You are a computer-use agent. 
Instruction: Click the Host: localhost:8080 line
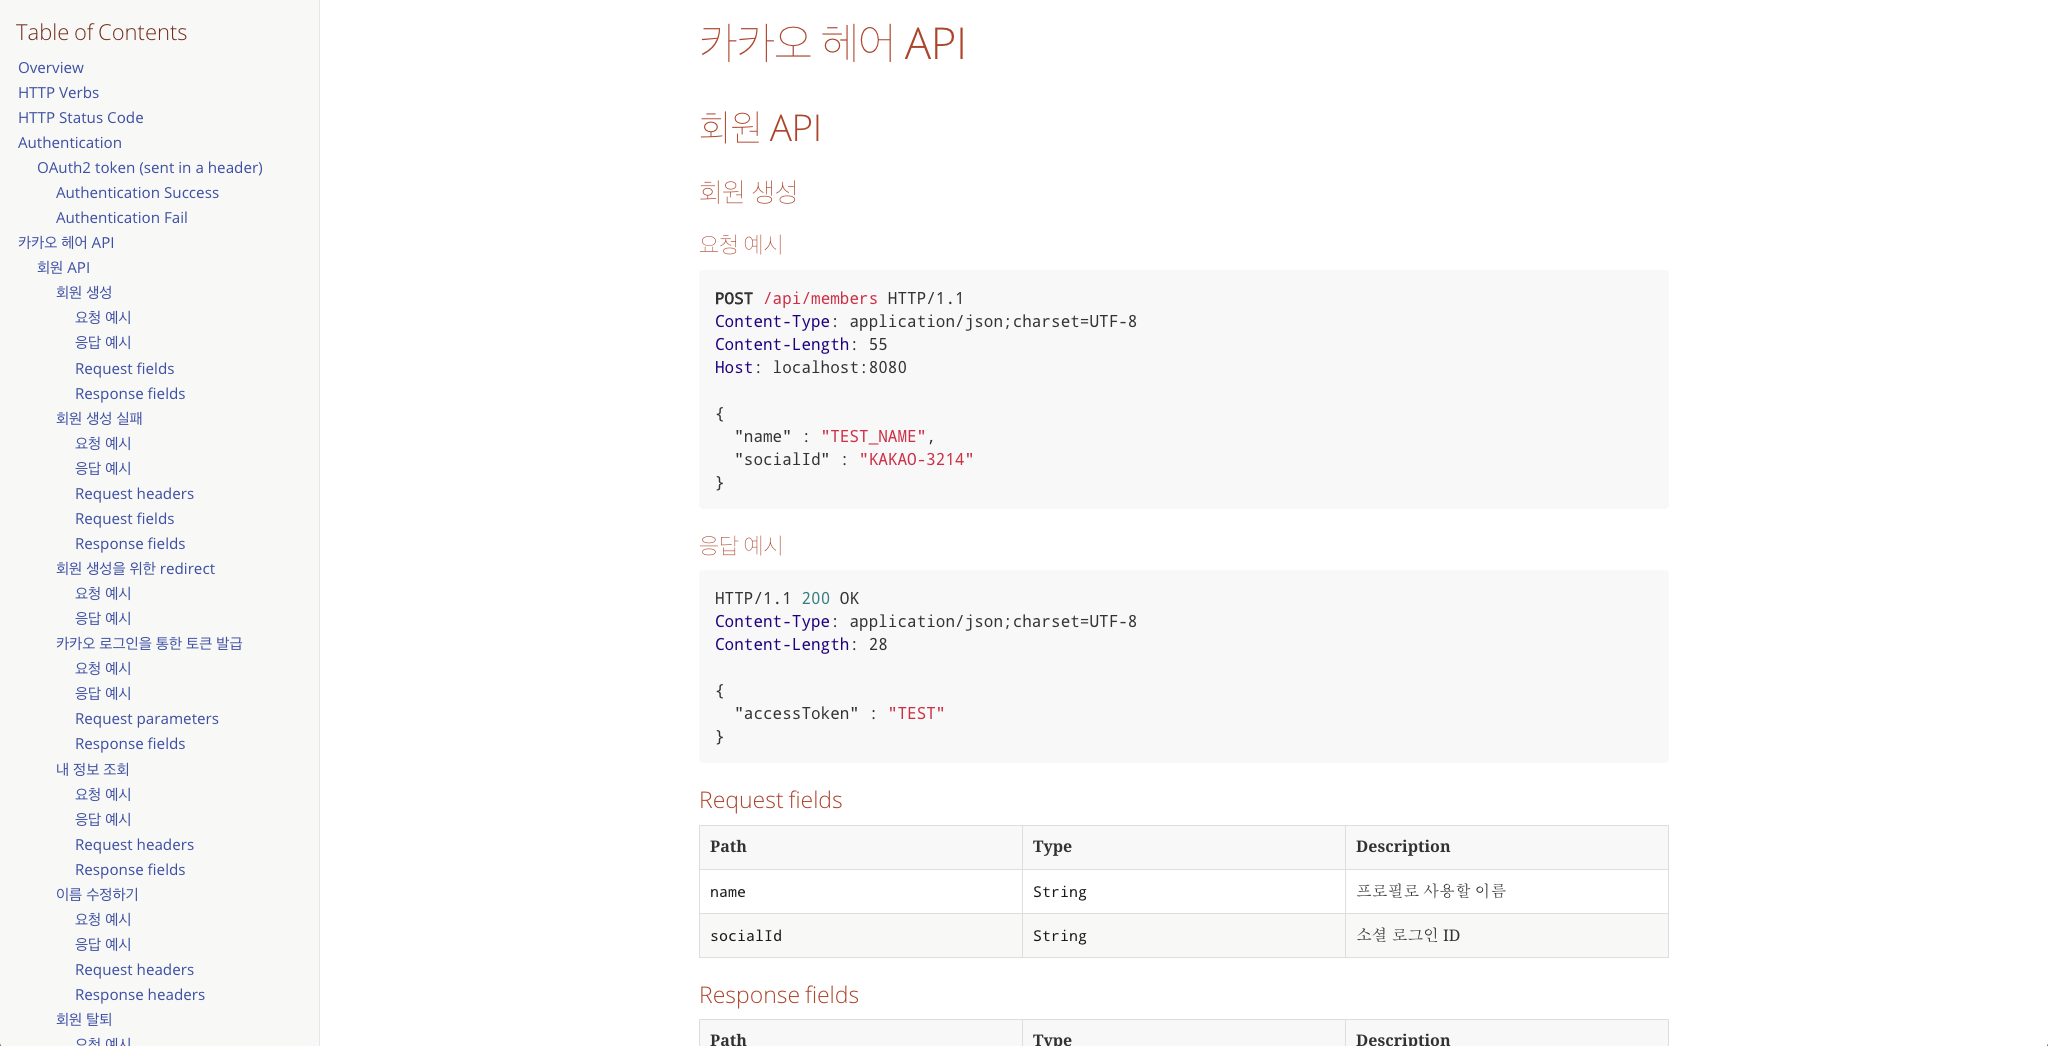point(811,367)
